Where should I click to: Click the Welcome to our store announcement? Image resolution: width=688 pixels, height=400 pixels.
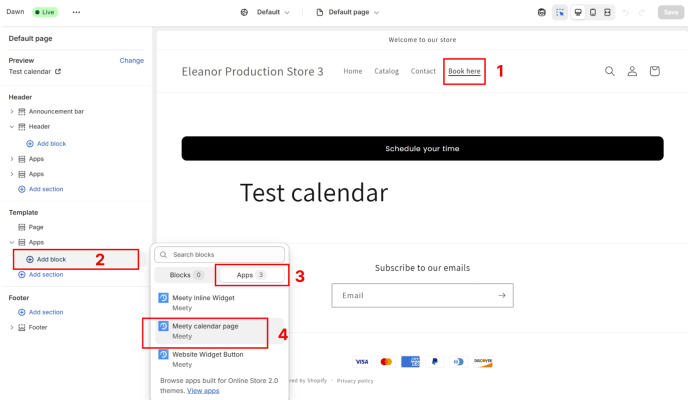tap(422, 39)
